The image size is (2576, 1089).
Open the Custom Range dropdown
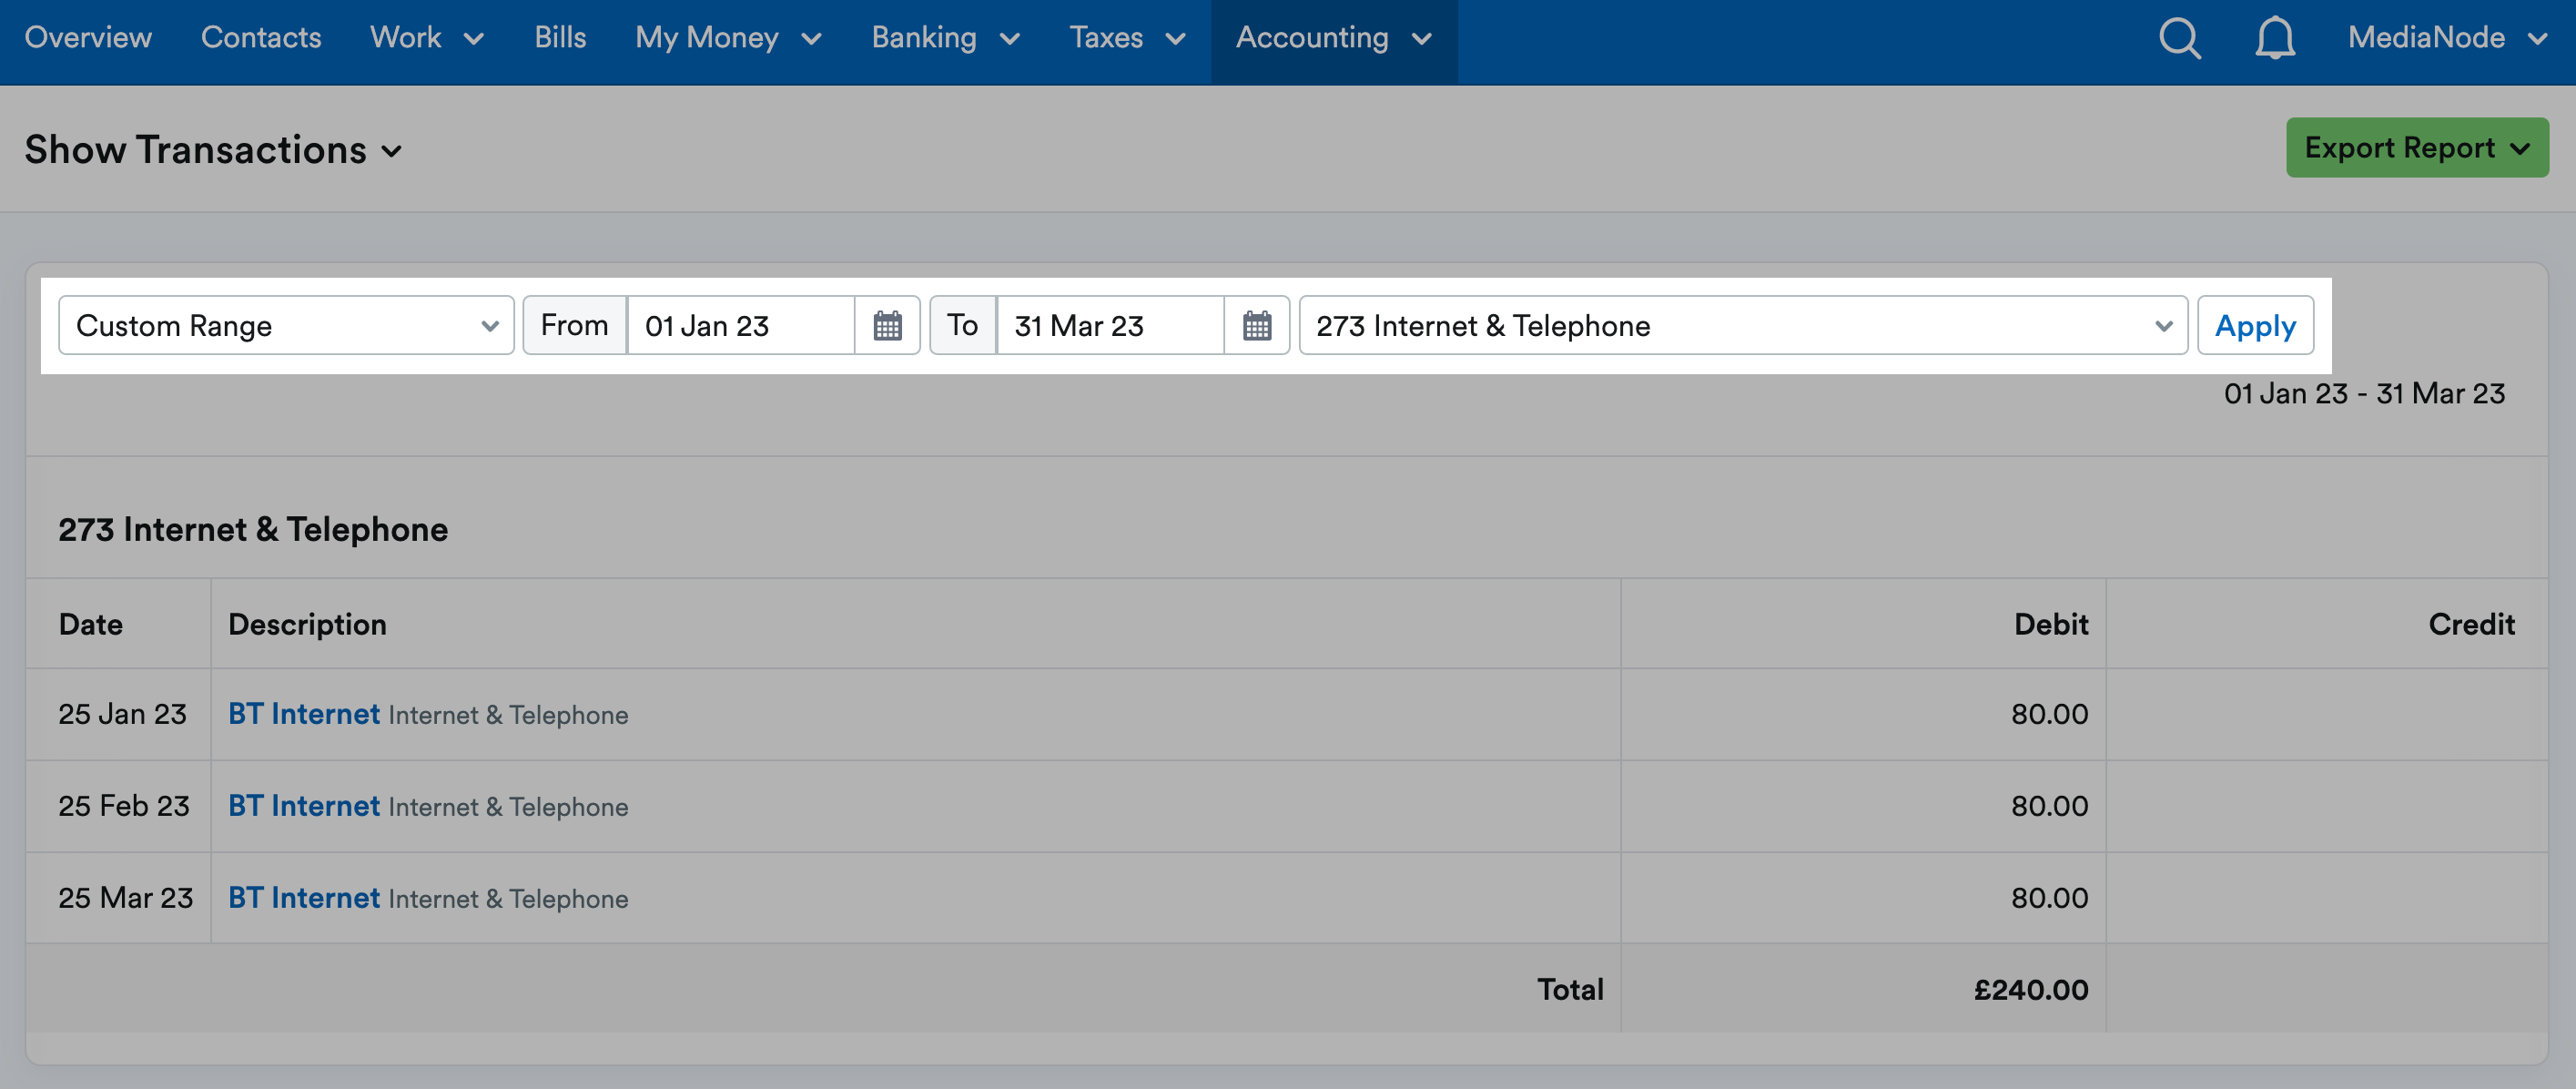tap(286, 325)
